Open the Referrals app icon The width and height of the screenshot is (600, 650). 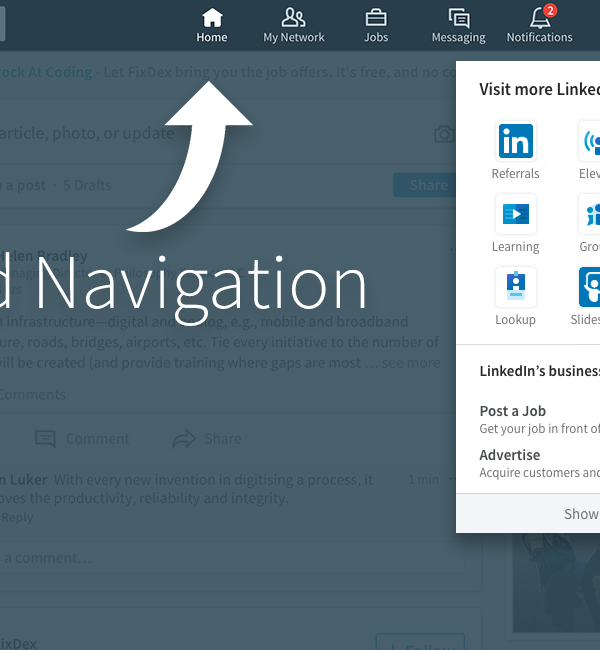(515, 141)
